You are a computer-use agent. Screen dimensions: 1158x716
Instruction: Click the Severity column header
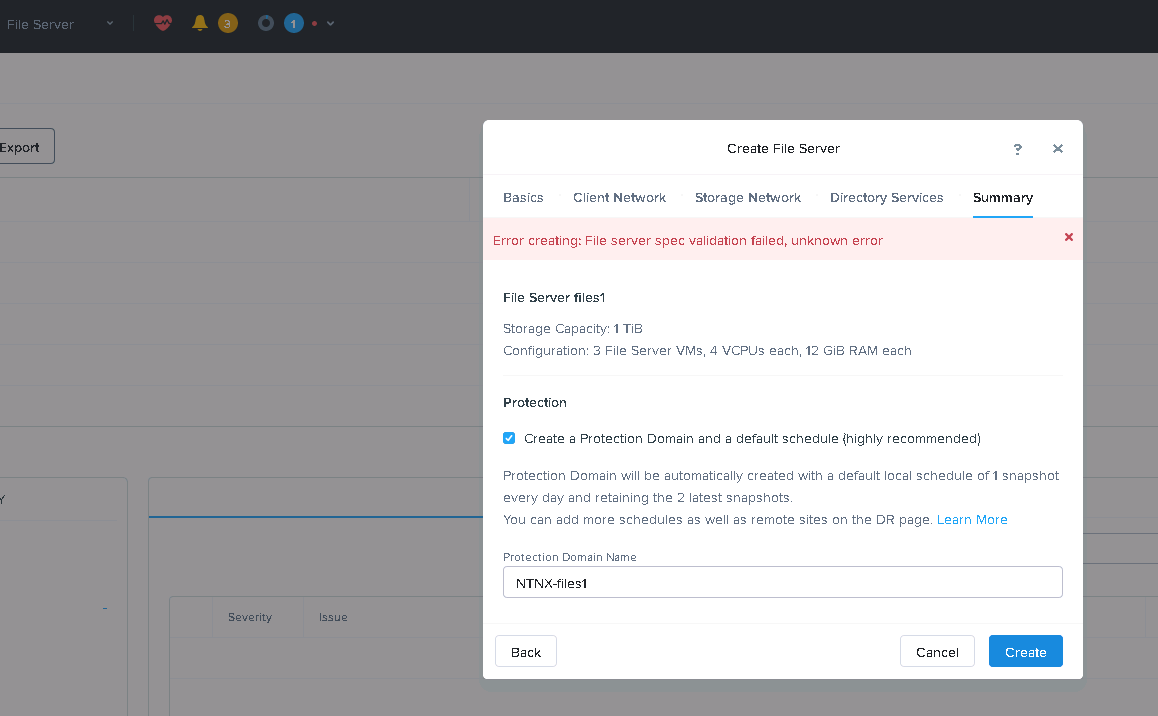click(x=250, y=617)
